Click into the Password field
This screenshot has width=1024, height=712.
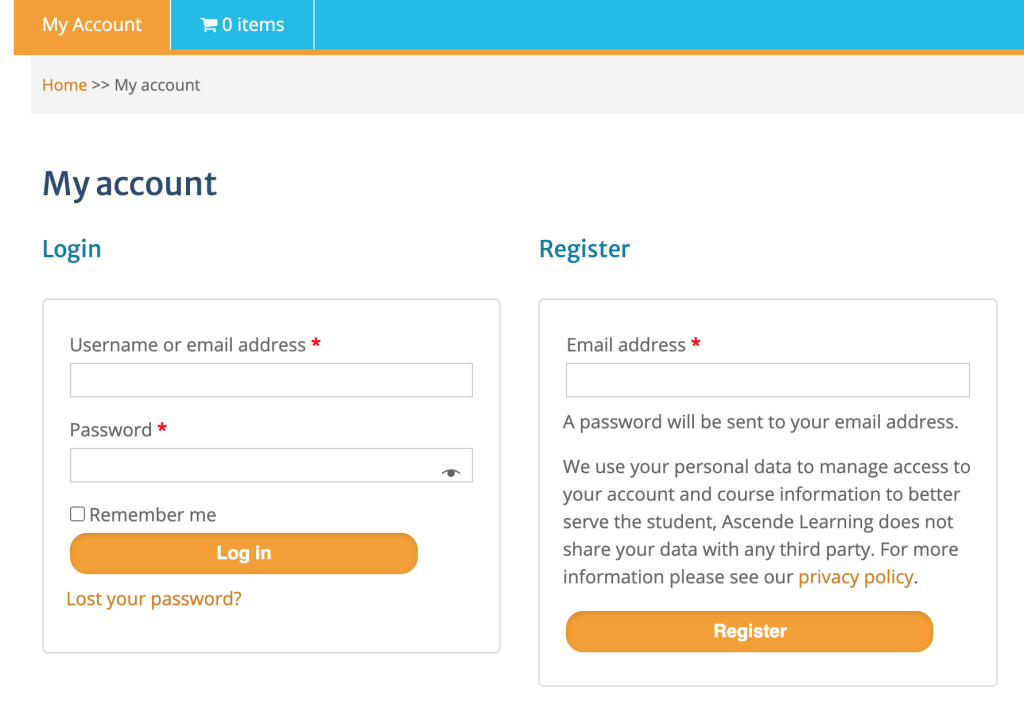(x=255, y=465)
